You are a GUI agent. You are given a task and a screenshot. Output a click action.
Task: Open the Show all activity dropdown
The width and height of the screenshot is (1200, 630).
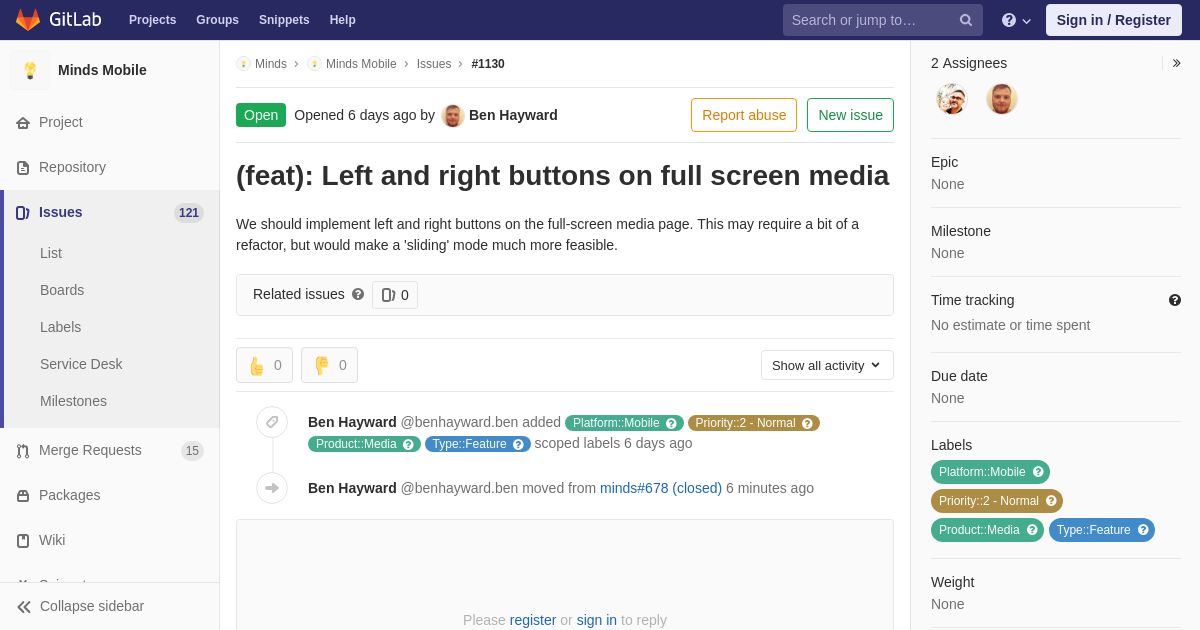[x=827, y=365]
